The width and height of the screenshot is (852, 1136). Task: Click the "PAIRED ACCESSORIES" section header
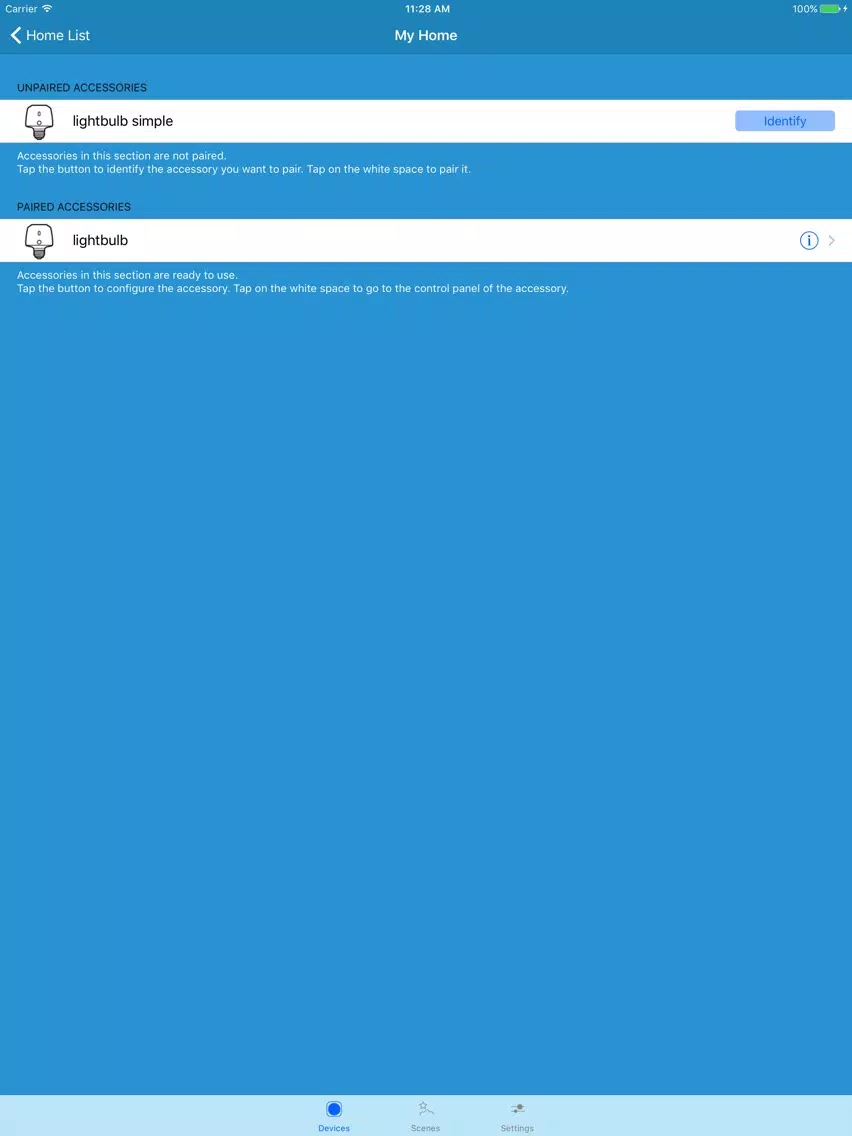click(x=74, y=207)
